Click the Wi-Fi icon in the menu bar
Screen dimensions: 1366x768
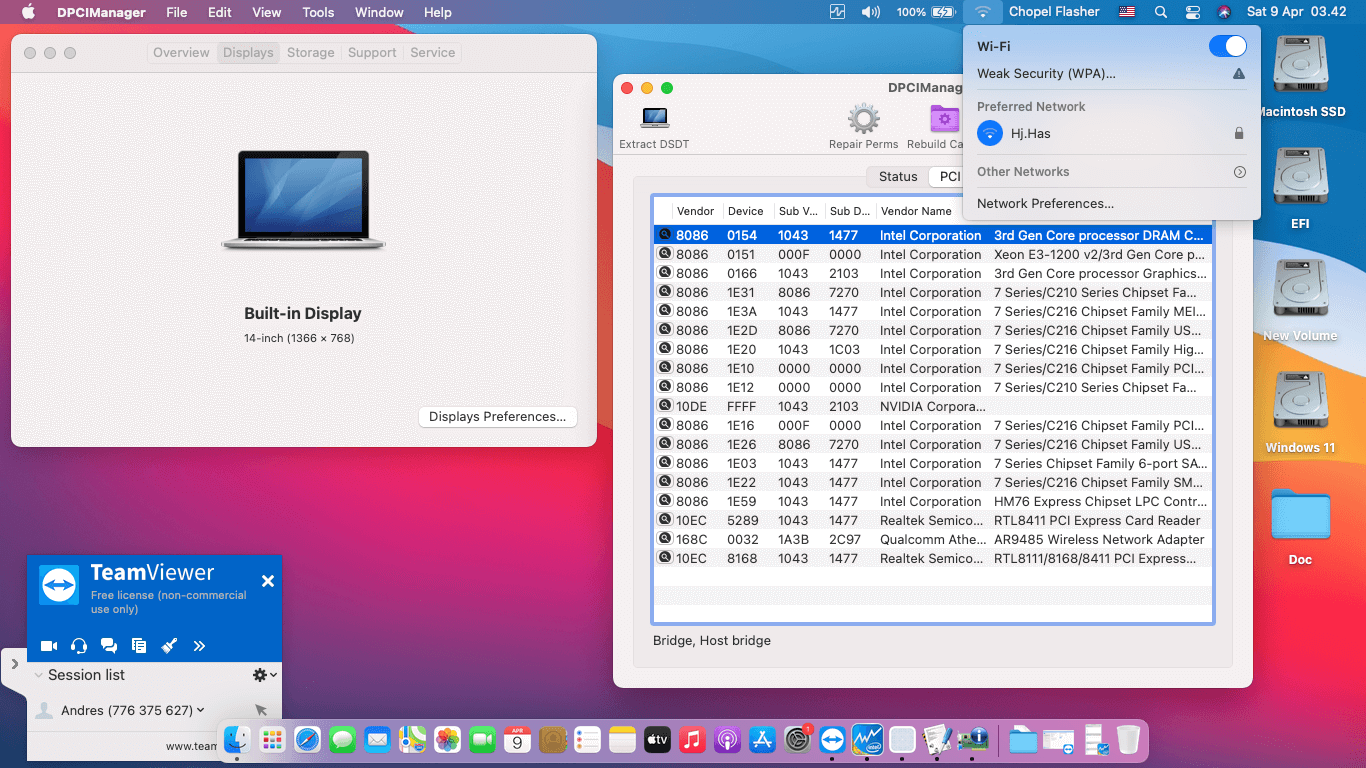point(983,12)
